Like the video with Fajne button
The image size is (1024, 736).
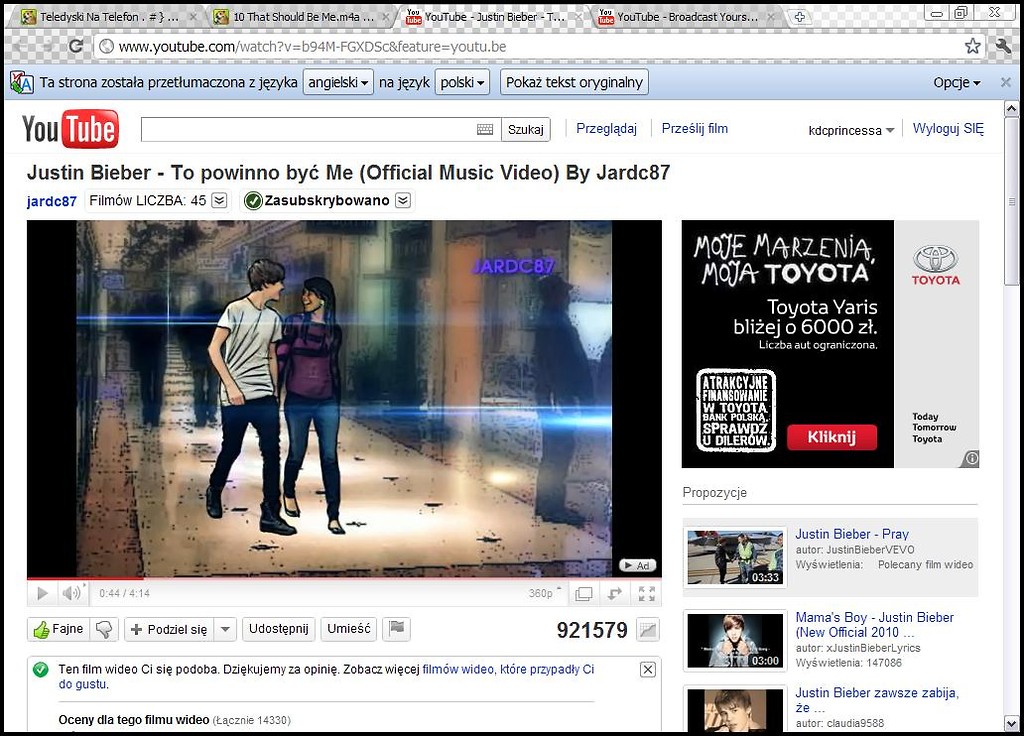tap(58, 629)
